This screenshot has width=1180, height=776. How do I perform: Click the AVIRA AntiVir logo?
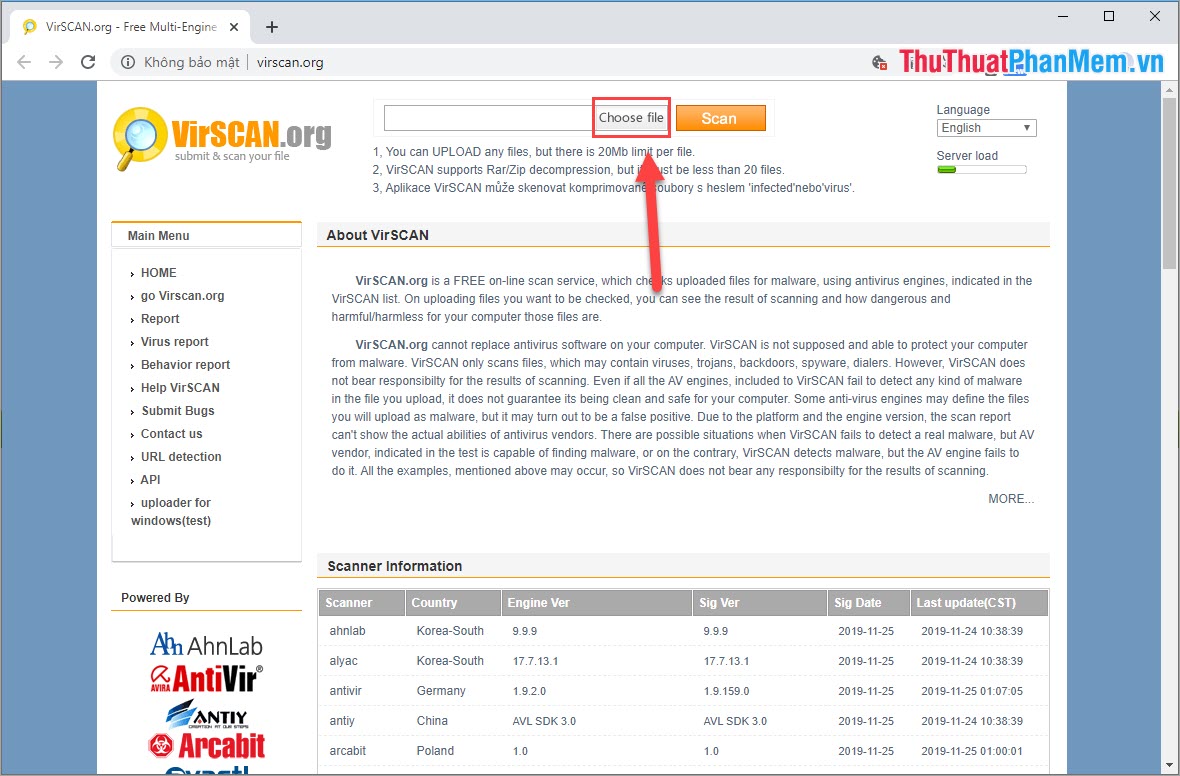206,678
